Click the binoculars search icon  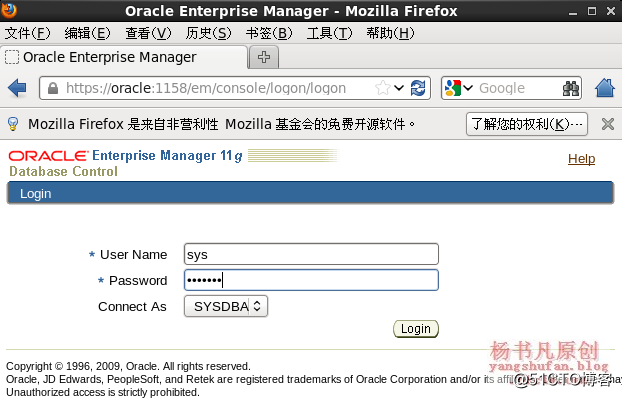click(x=571, y=88)
